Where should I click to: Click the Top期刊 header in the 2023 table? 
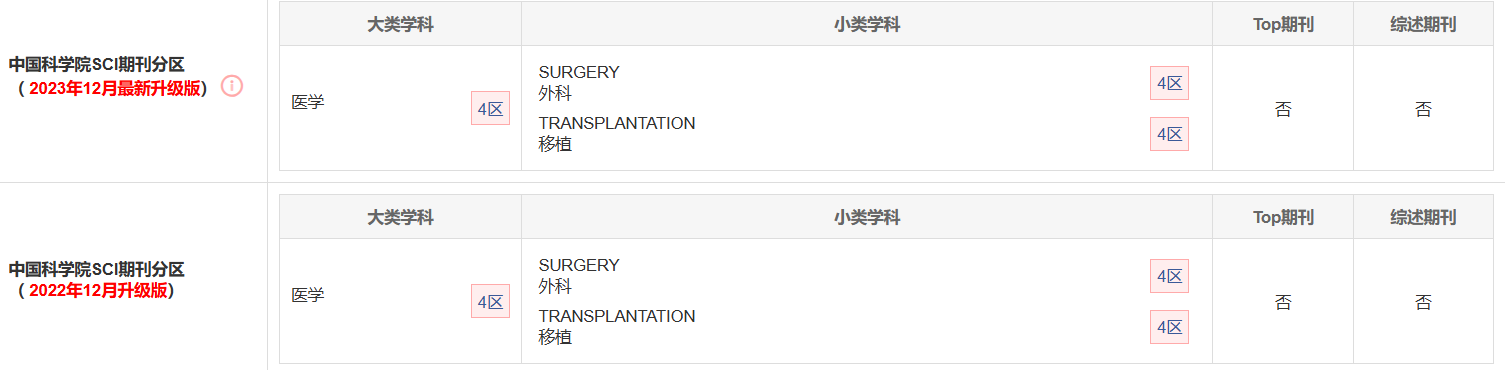coord(1283,24)
